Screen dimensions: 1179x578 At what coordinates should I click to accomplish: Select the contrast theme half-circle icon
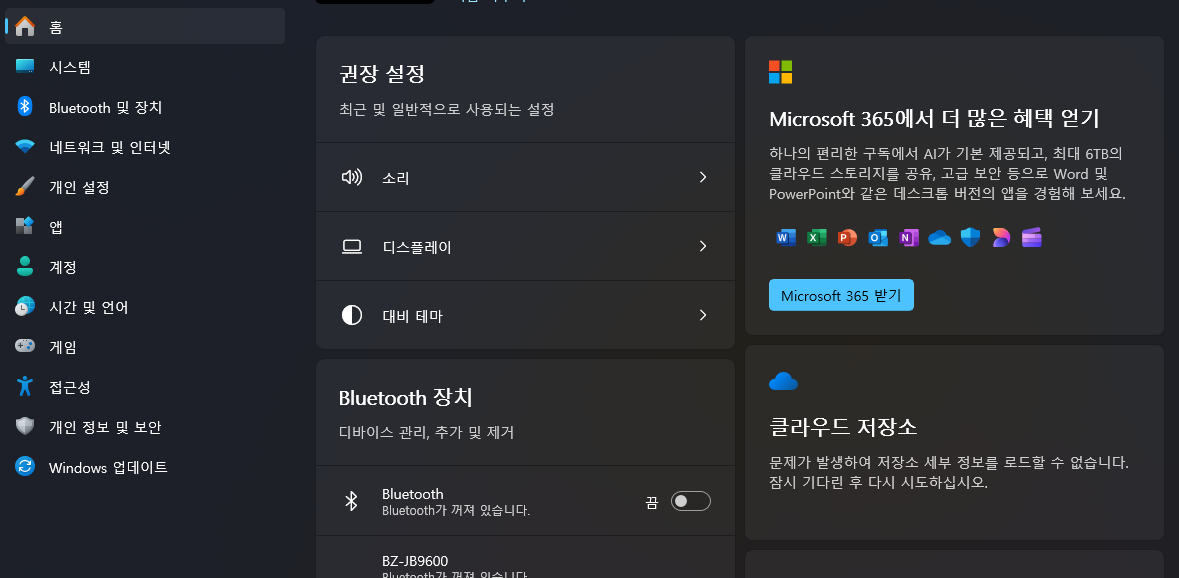[352, 315]
